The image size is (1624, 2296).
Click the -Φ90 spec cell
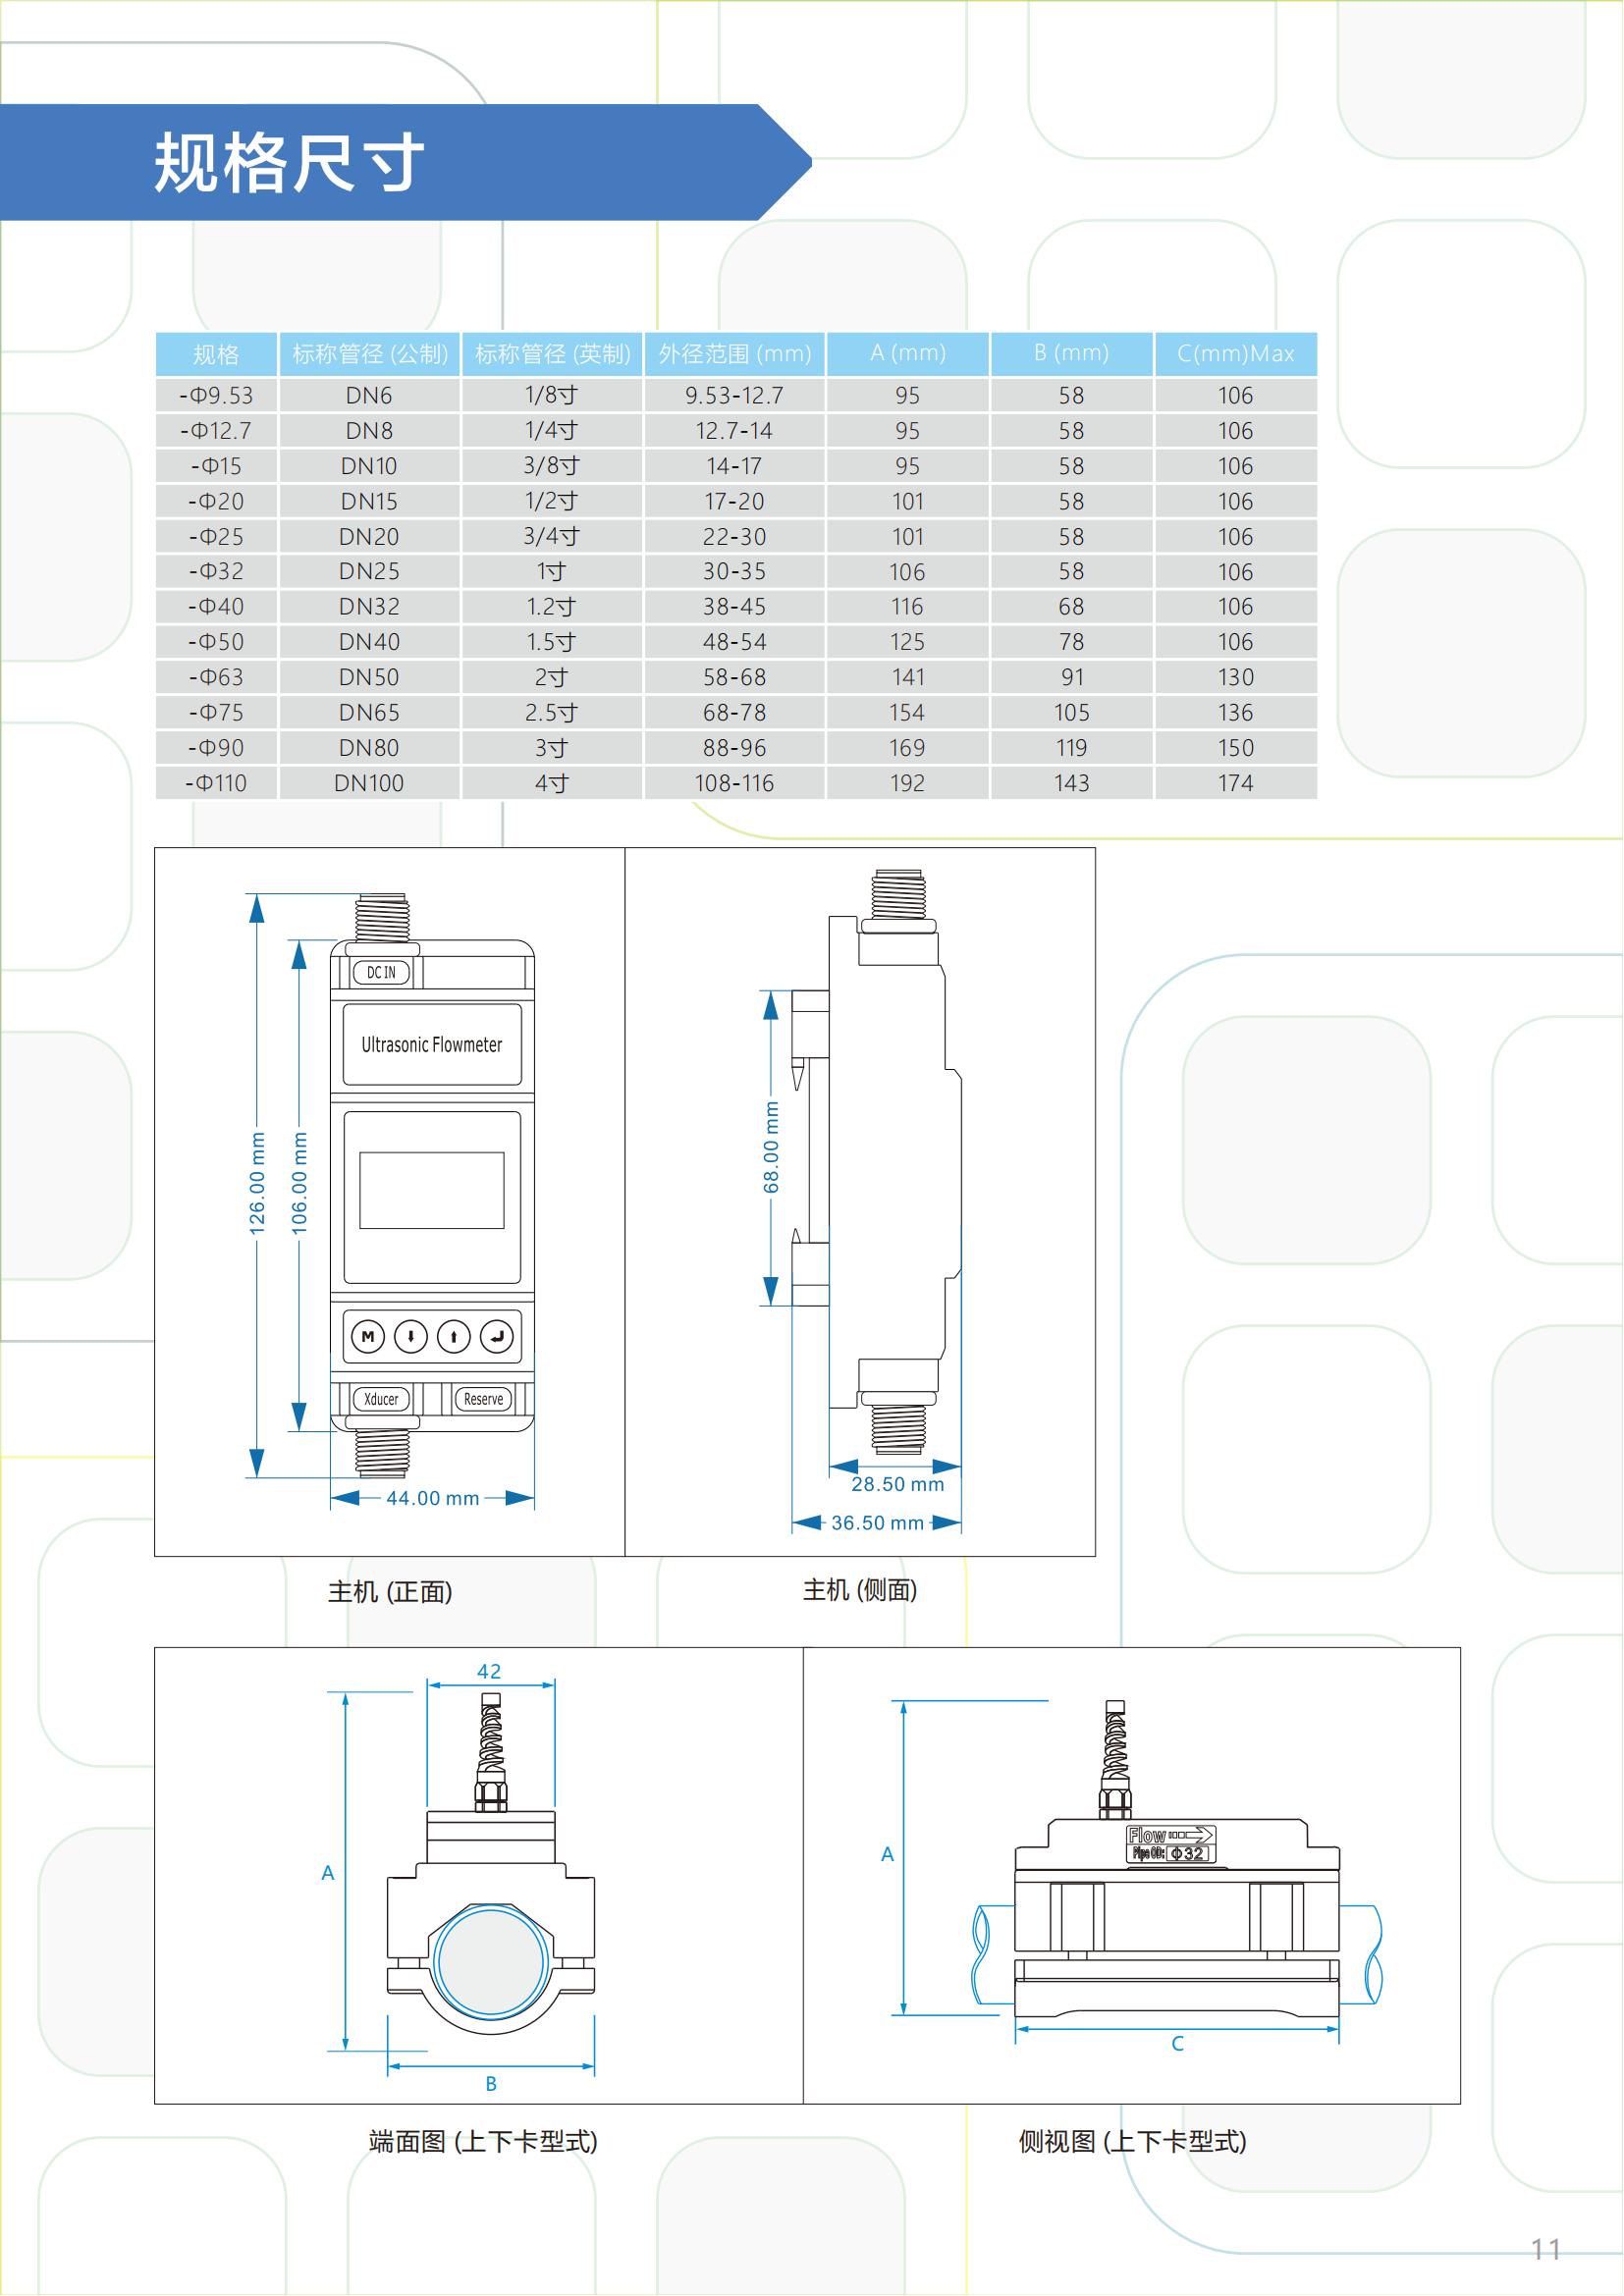point(216,748)
